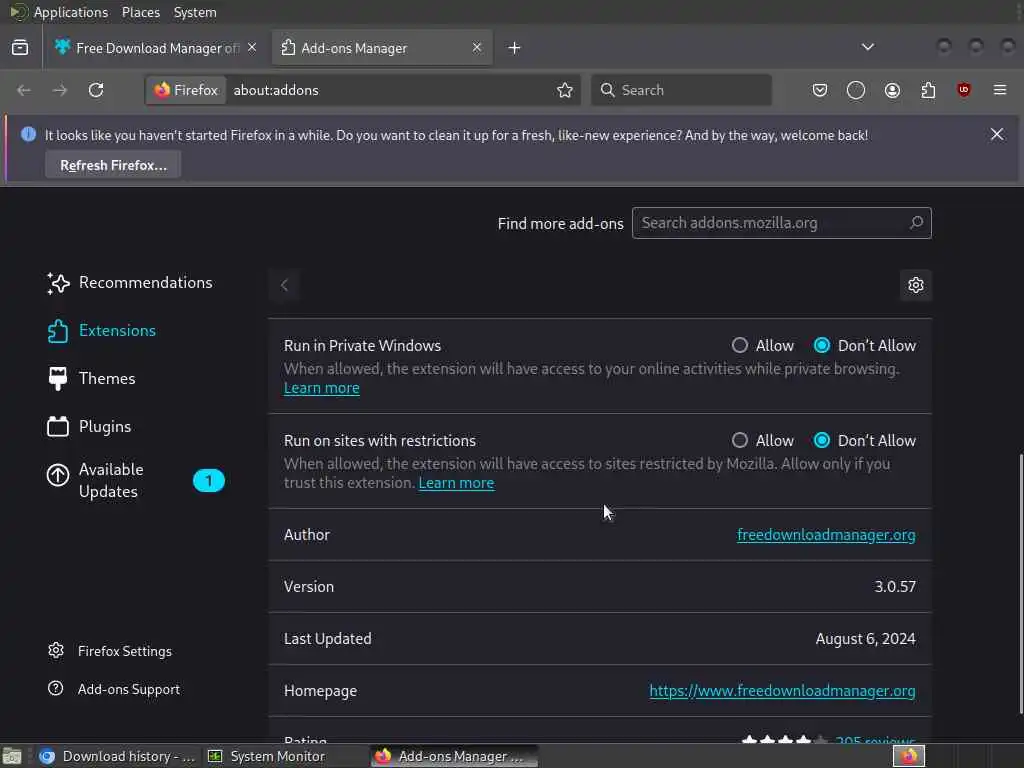The image size is (1024, 768).
Task: Open Learn more about private windows
Action: point(321,388)
